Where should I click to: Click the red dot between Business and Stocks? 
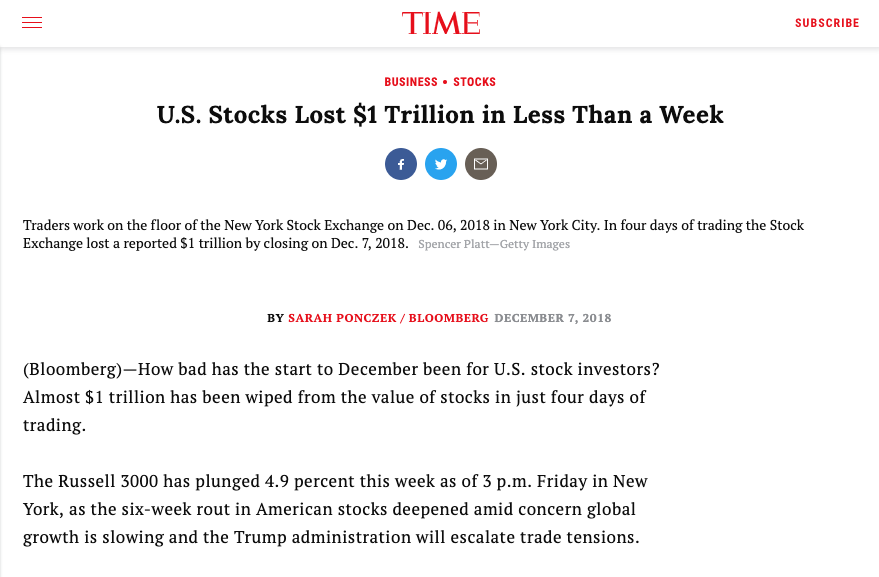pos(445,82)
